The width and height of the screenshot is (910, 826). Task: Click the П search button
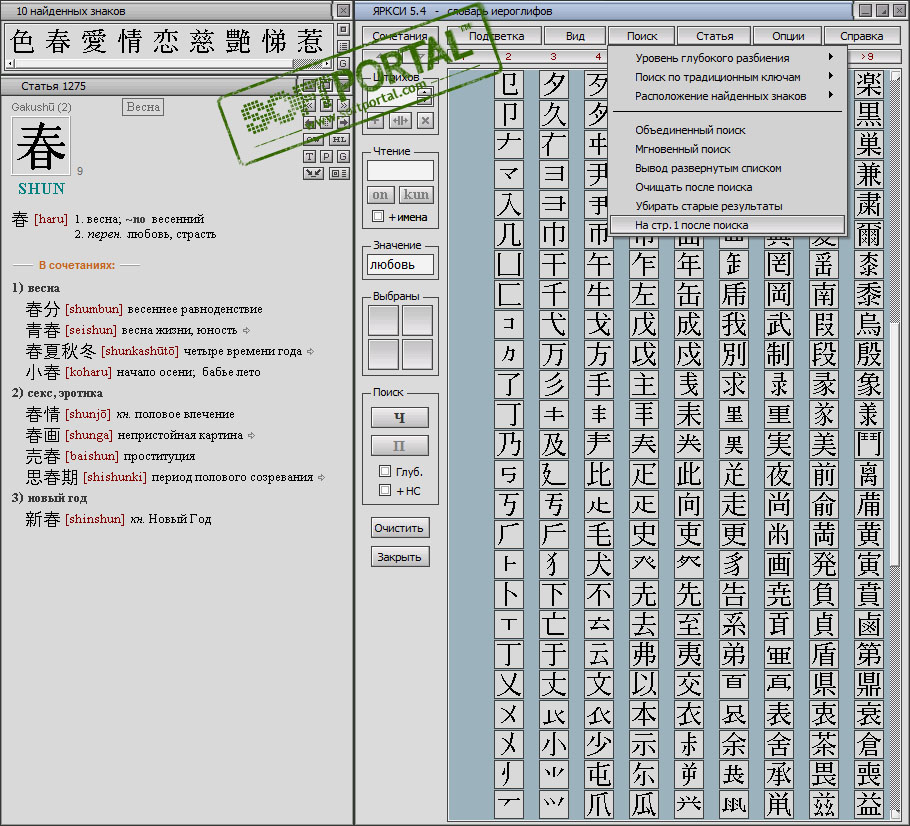pyautogui.click(x=400, y=446)
